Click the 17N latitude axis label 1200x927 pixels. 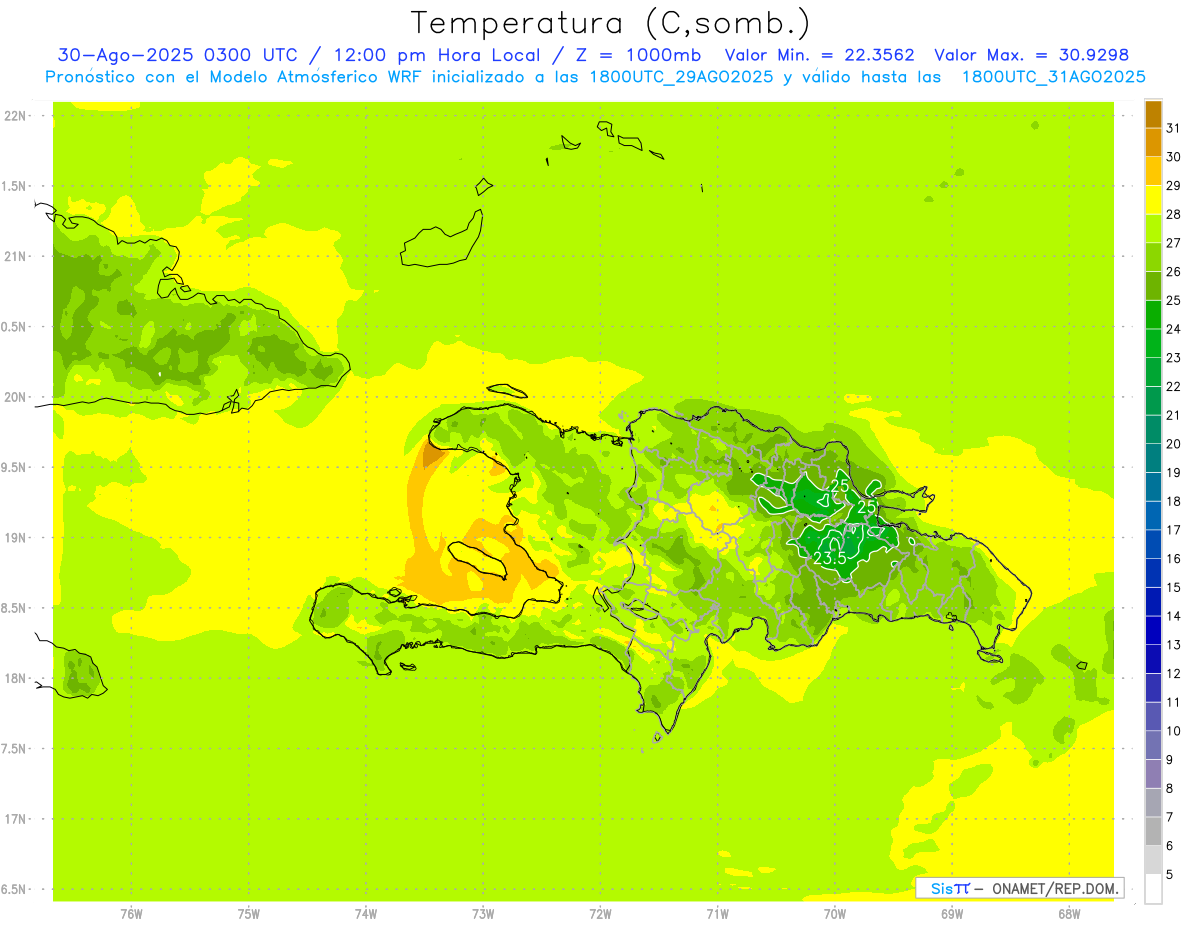(x=17, y=819)
